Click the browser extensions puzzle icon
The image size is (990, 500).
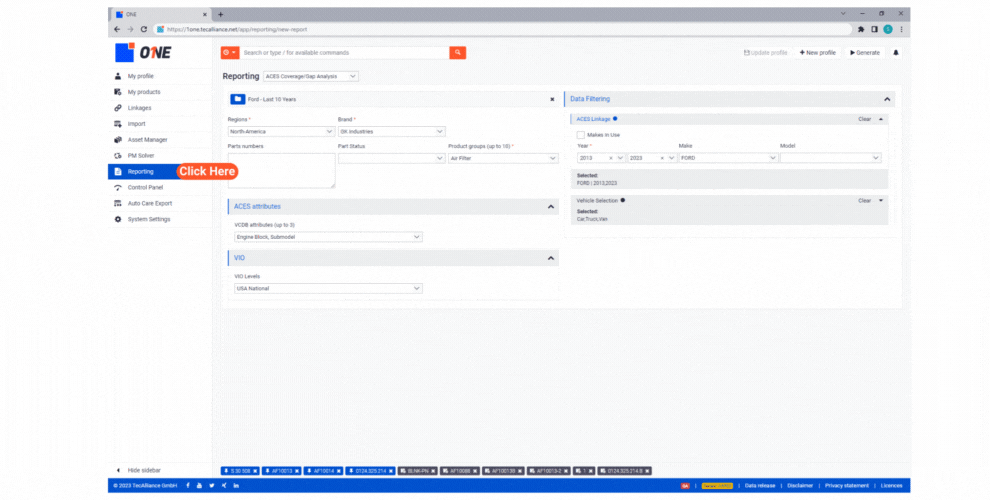pyautogui.click(x=861, y=29)
